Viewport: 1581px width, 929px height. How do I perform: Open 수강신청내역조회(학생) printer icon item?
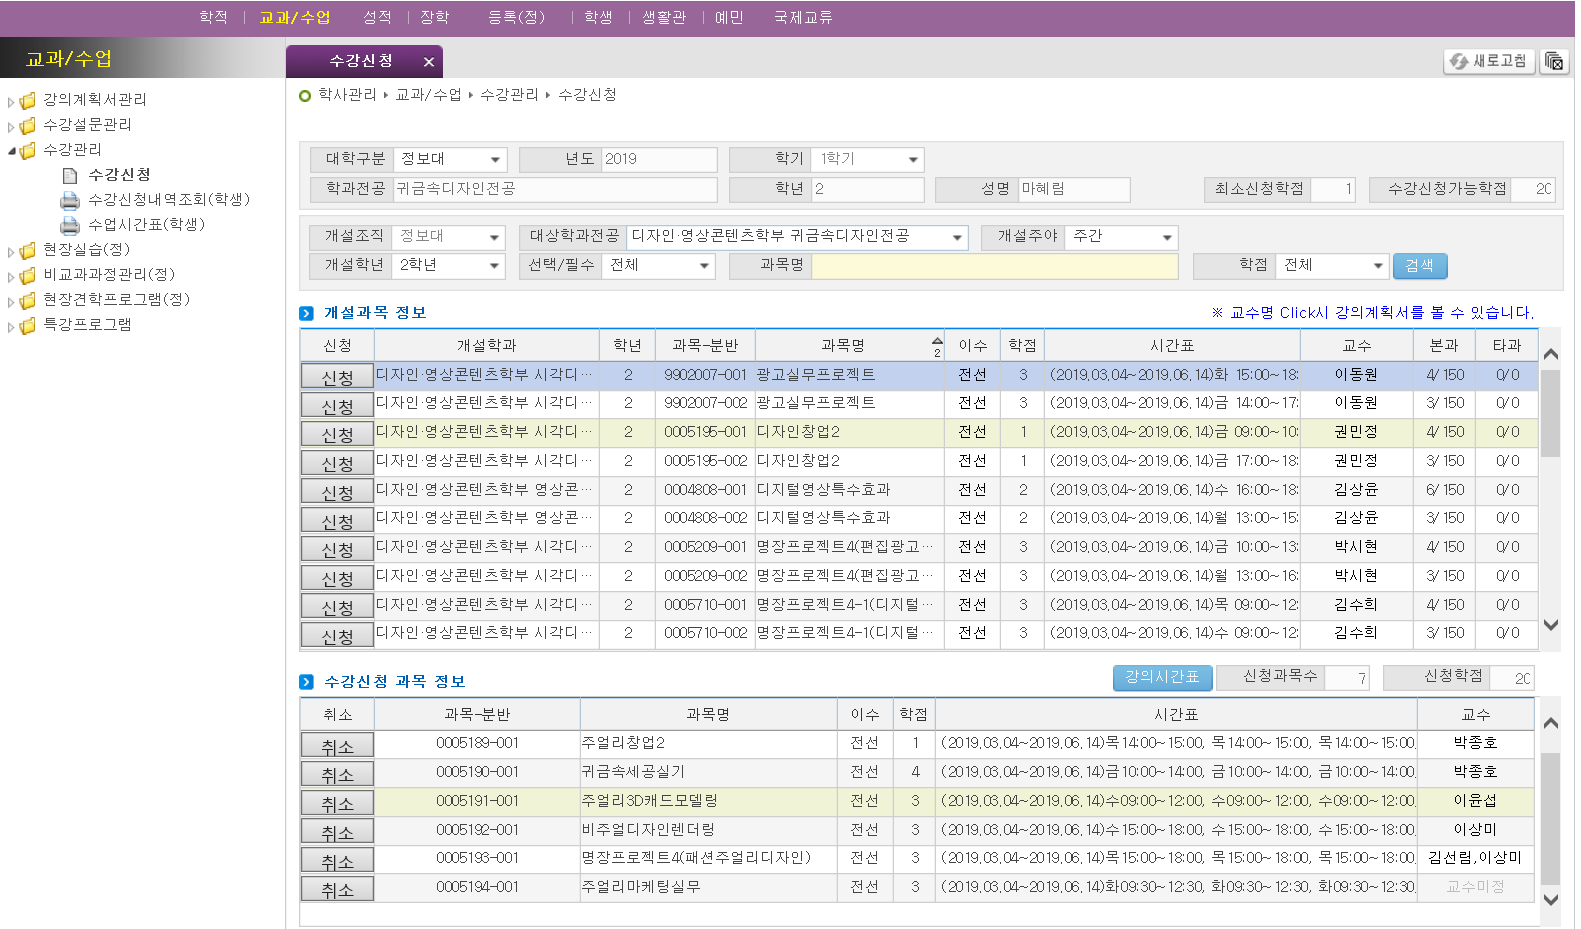70,200
